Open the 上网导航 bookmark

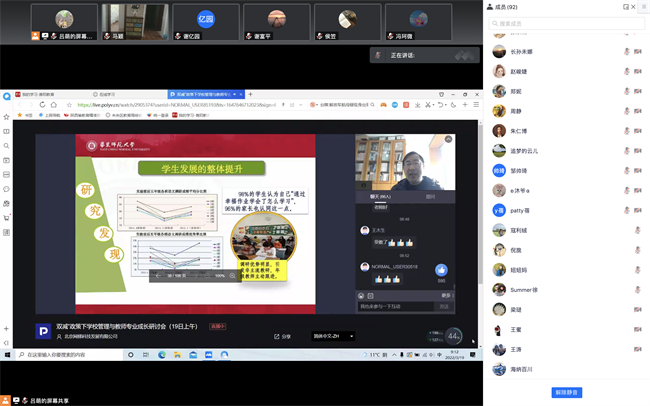pos(49,115)
